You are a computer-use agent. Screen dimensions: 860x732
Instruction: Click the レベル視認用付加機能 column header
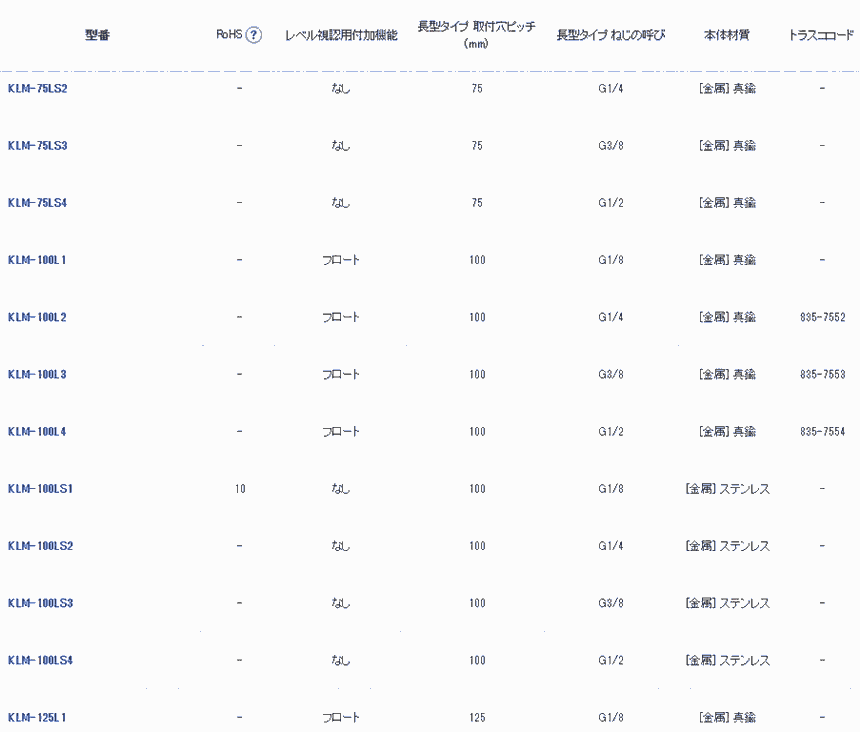point(341,35)
